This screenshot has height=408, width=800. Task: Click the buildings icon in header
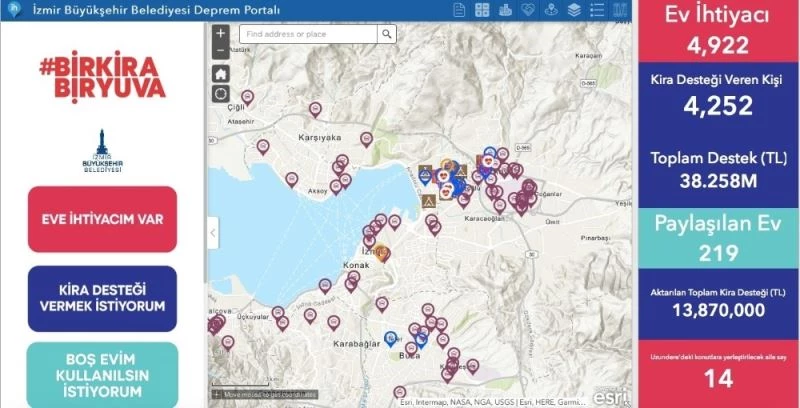pyautogui.click(x=505, y=10)
